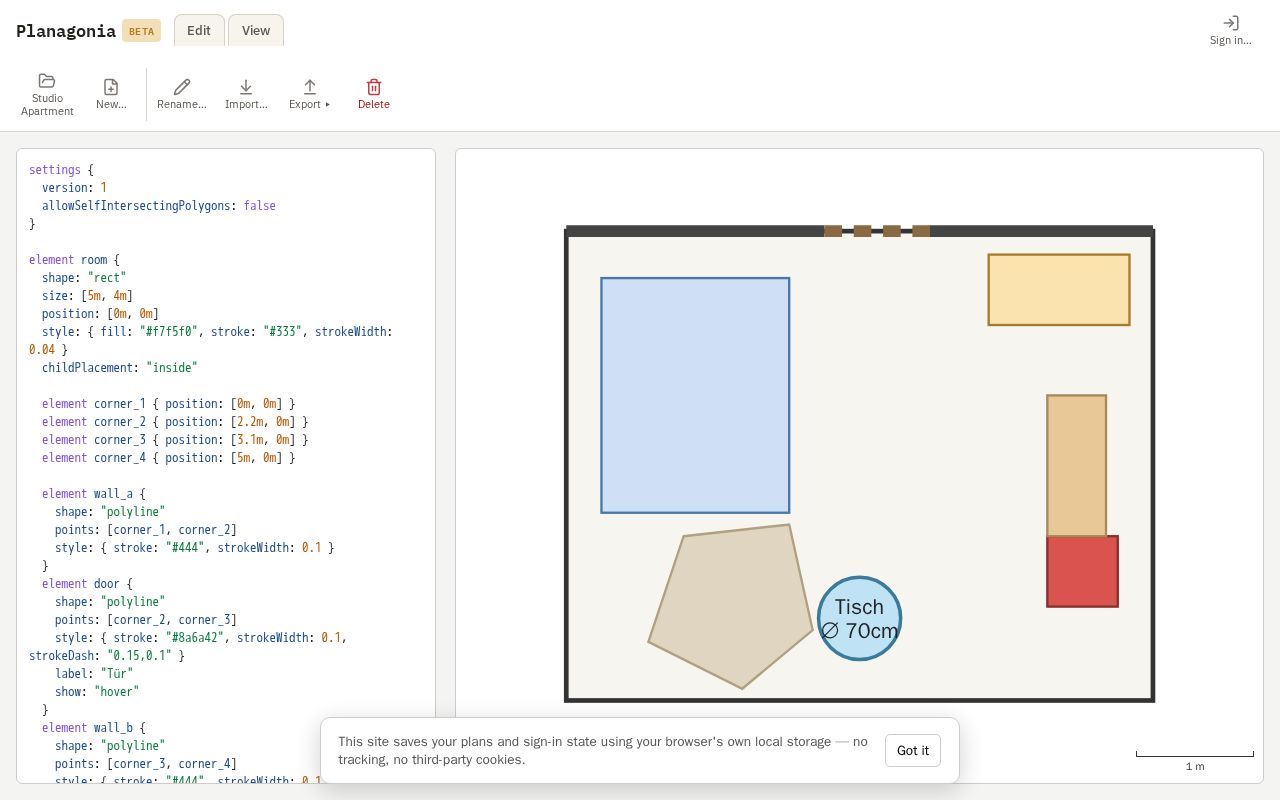The height and width of the screenshot is (800, 1280).
Task: Click 'position: [0m, 0m]' room line
Action: coord(100,314)
